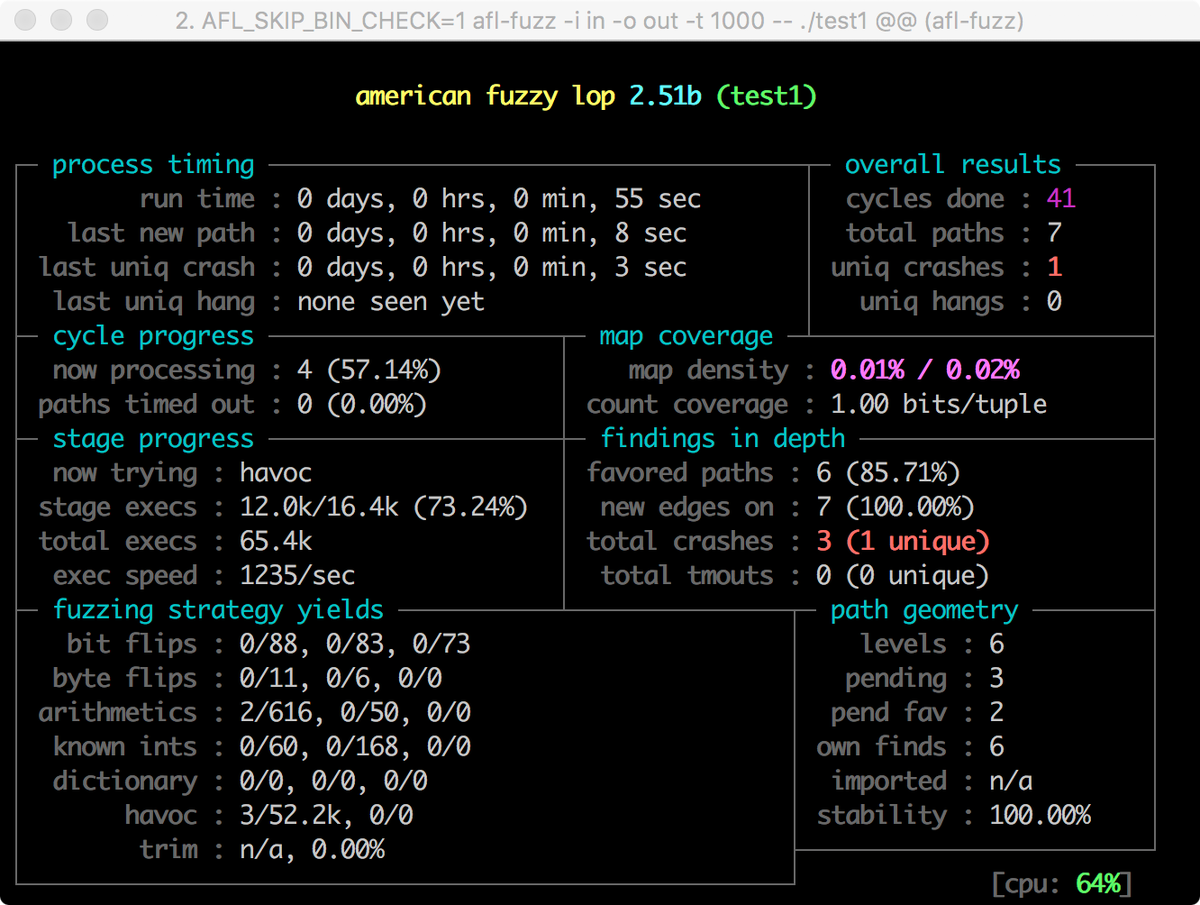Viewport: 1200px width, 905px height.
Task: Click the uniq hangs value 0
Action: (1054, 301)
